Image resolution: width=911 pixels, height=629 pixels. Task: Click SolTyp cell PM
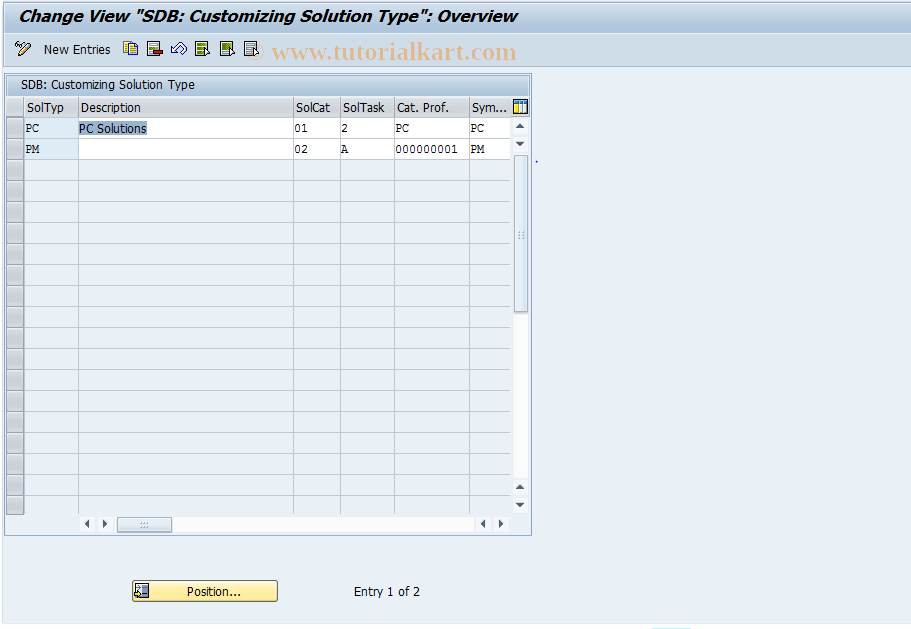coord(51,149)
